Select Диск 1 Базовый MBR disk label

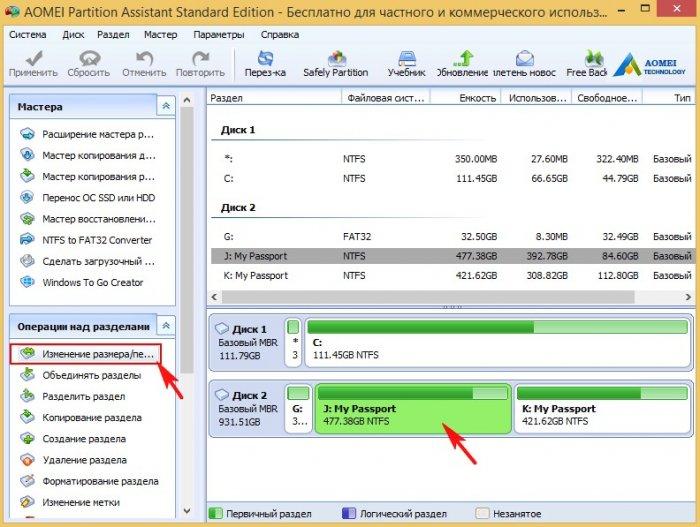(247, 343)
